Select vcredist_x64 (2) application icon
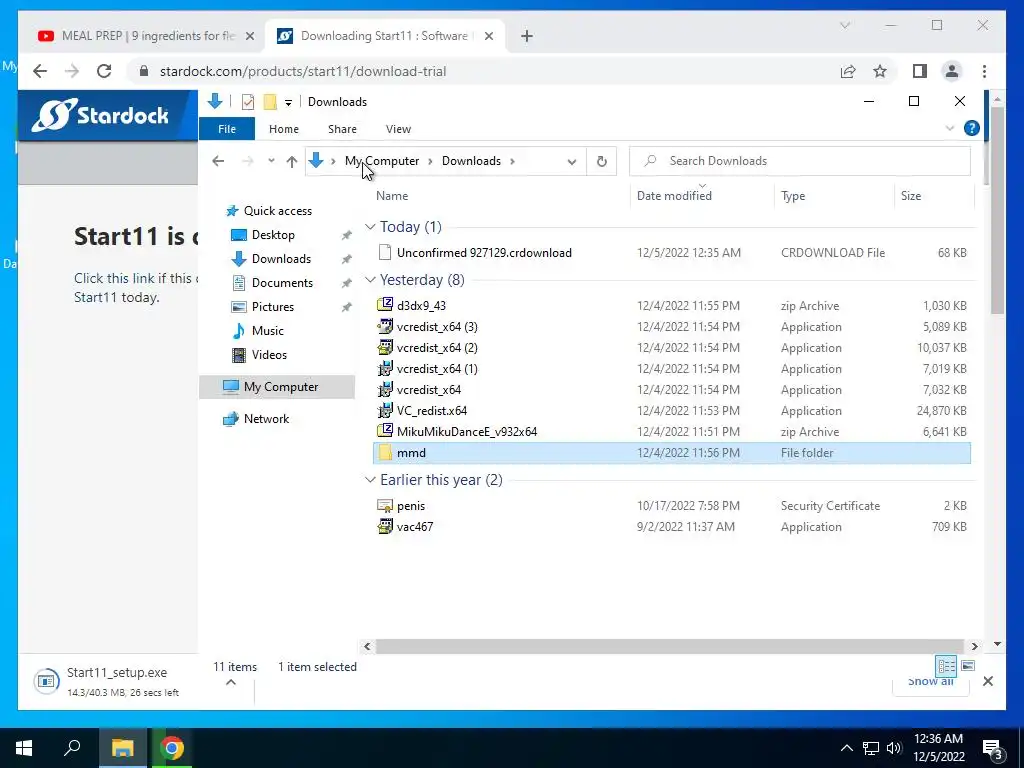This screenshot has width=1024, height=768. [385, 347]
